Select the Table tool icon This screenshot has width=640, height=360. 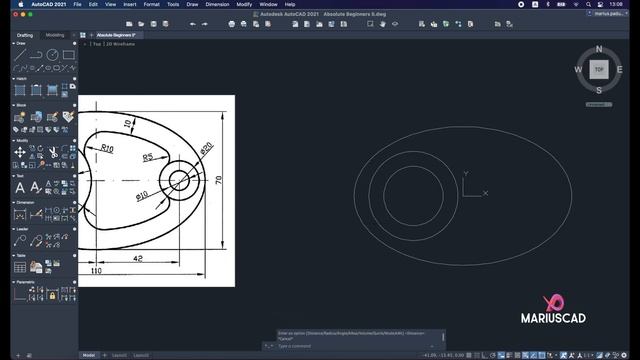(x=20, y=267)
